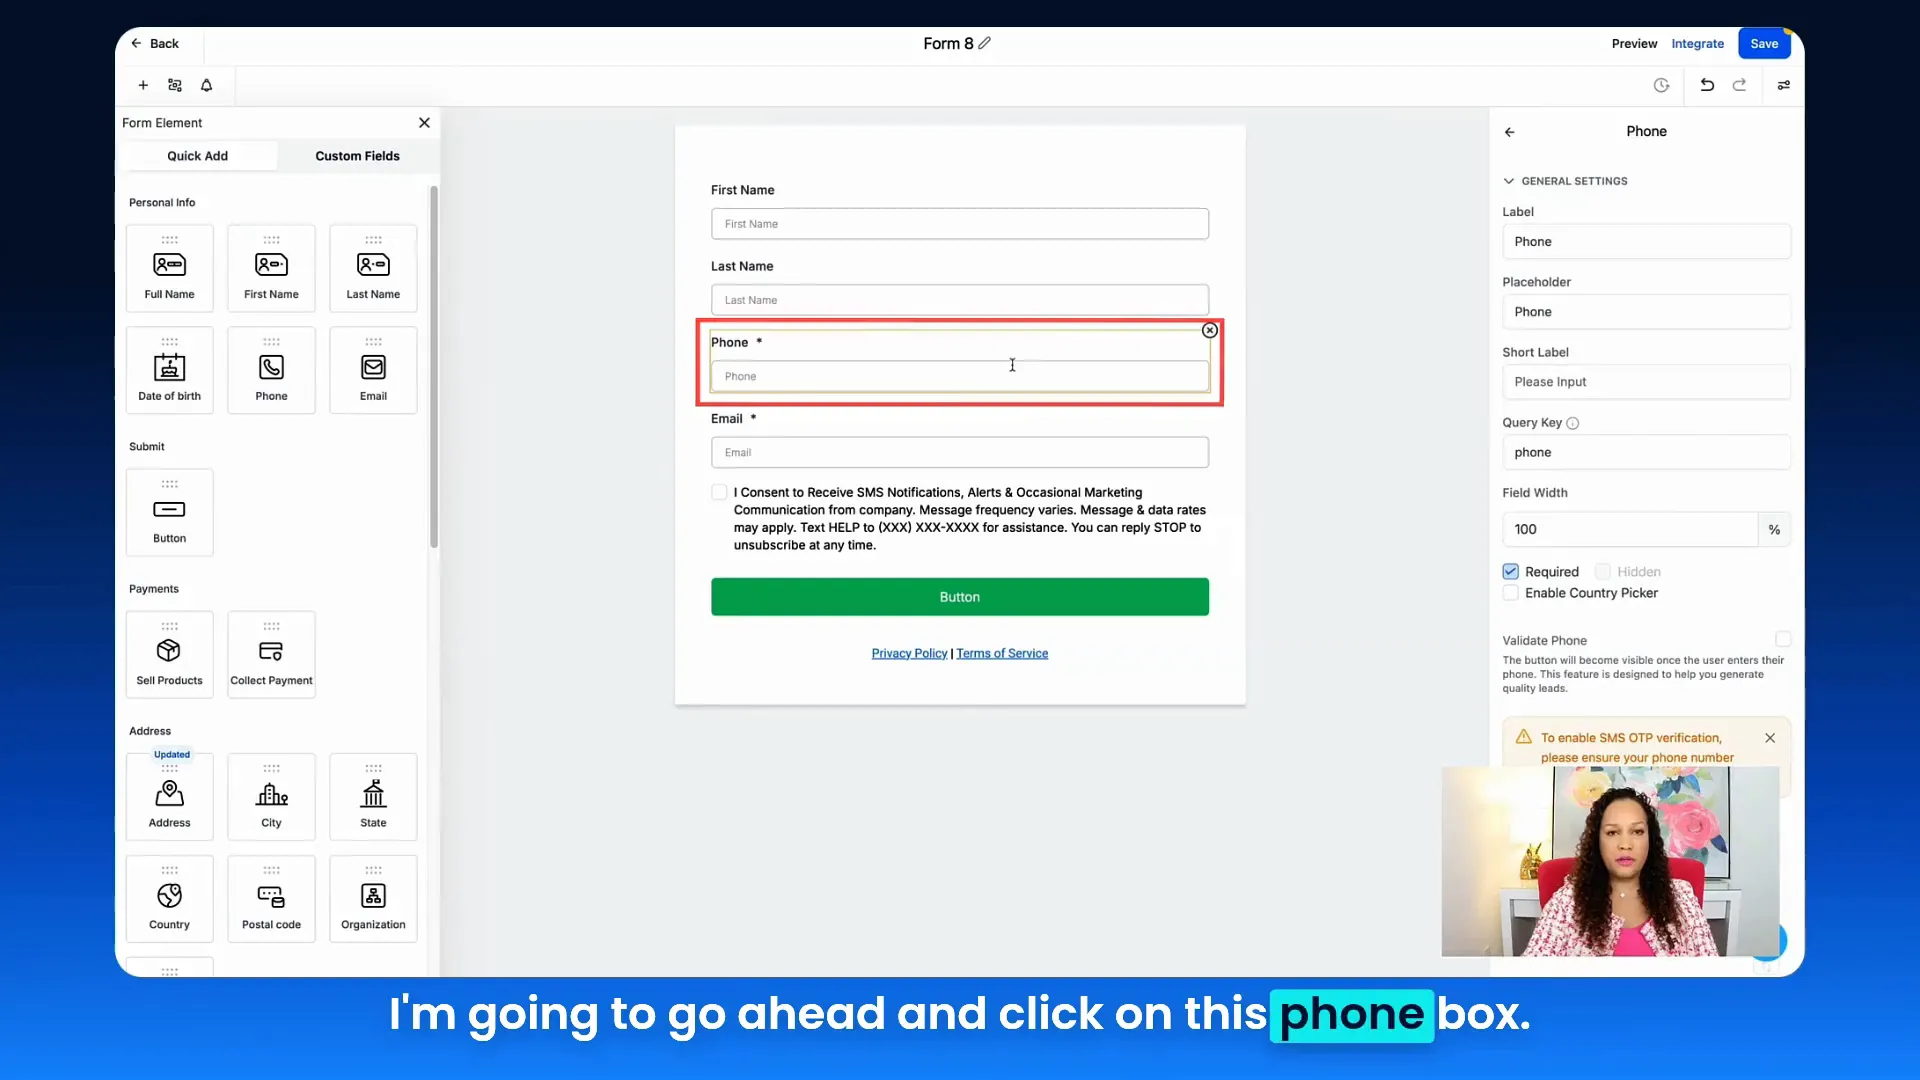Enable the Country Picker checkbox
1920x1080 pixels.
coord(1511,593)
